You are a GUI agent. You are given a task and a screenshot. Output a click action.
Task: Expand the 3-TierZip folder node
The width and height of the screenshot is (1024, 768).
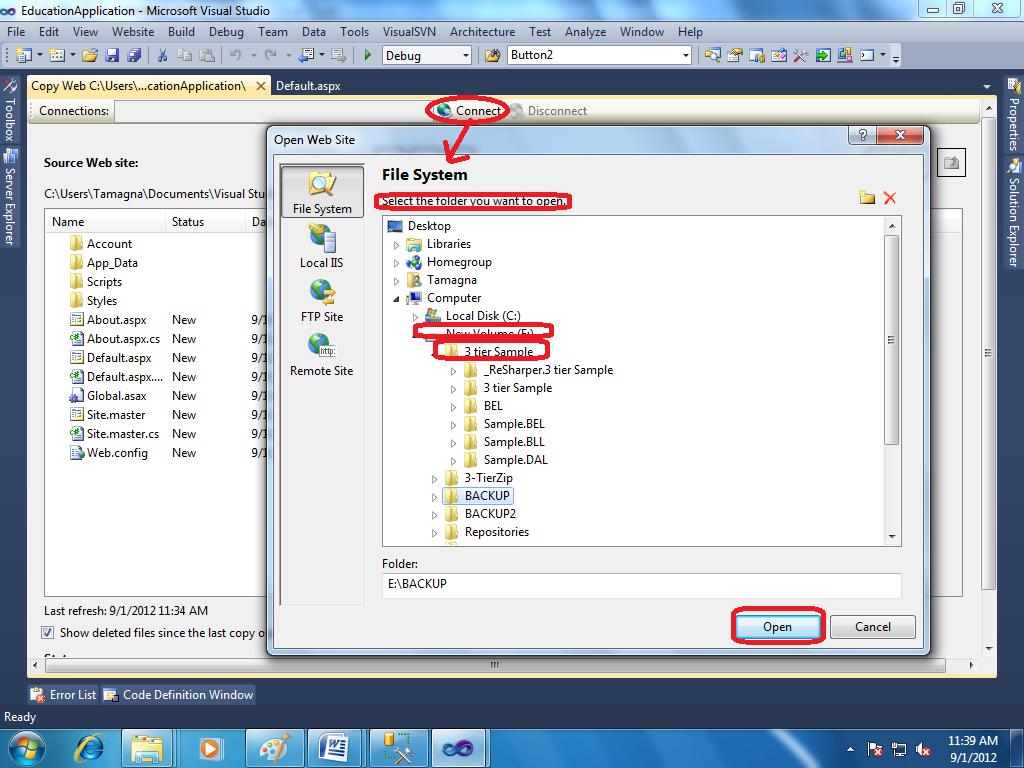pyautogui.click(x=434, y=479)
